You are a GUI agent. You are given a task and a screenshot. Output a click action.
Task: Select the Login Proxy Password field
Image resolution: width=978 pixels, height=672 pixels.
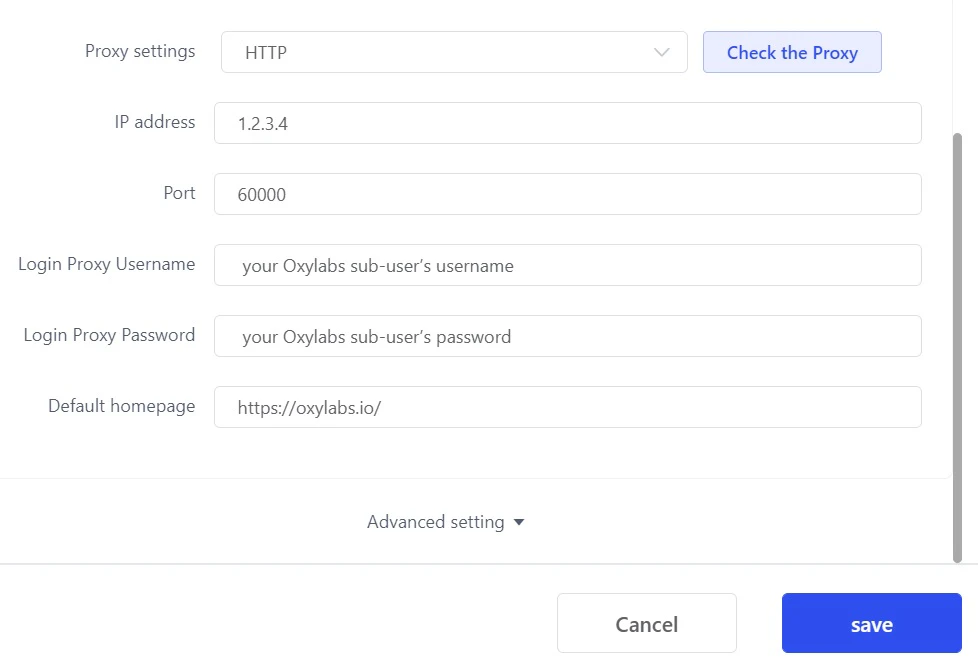tap(567, 336)
